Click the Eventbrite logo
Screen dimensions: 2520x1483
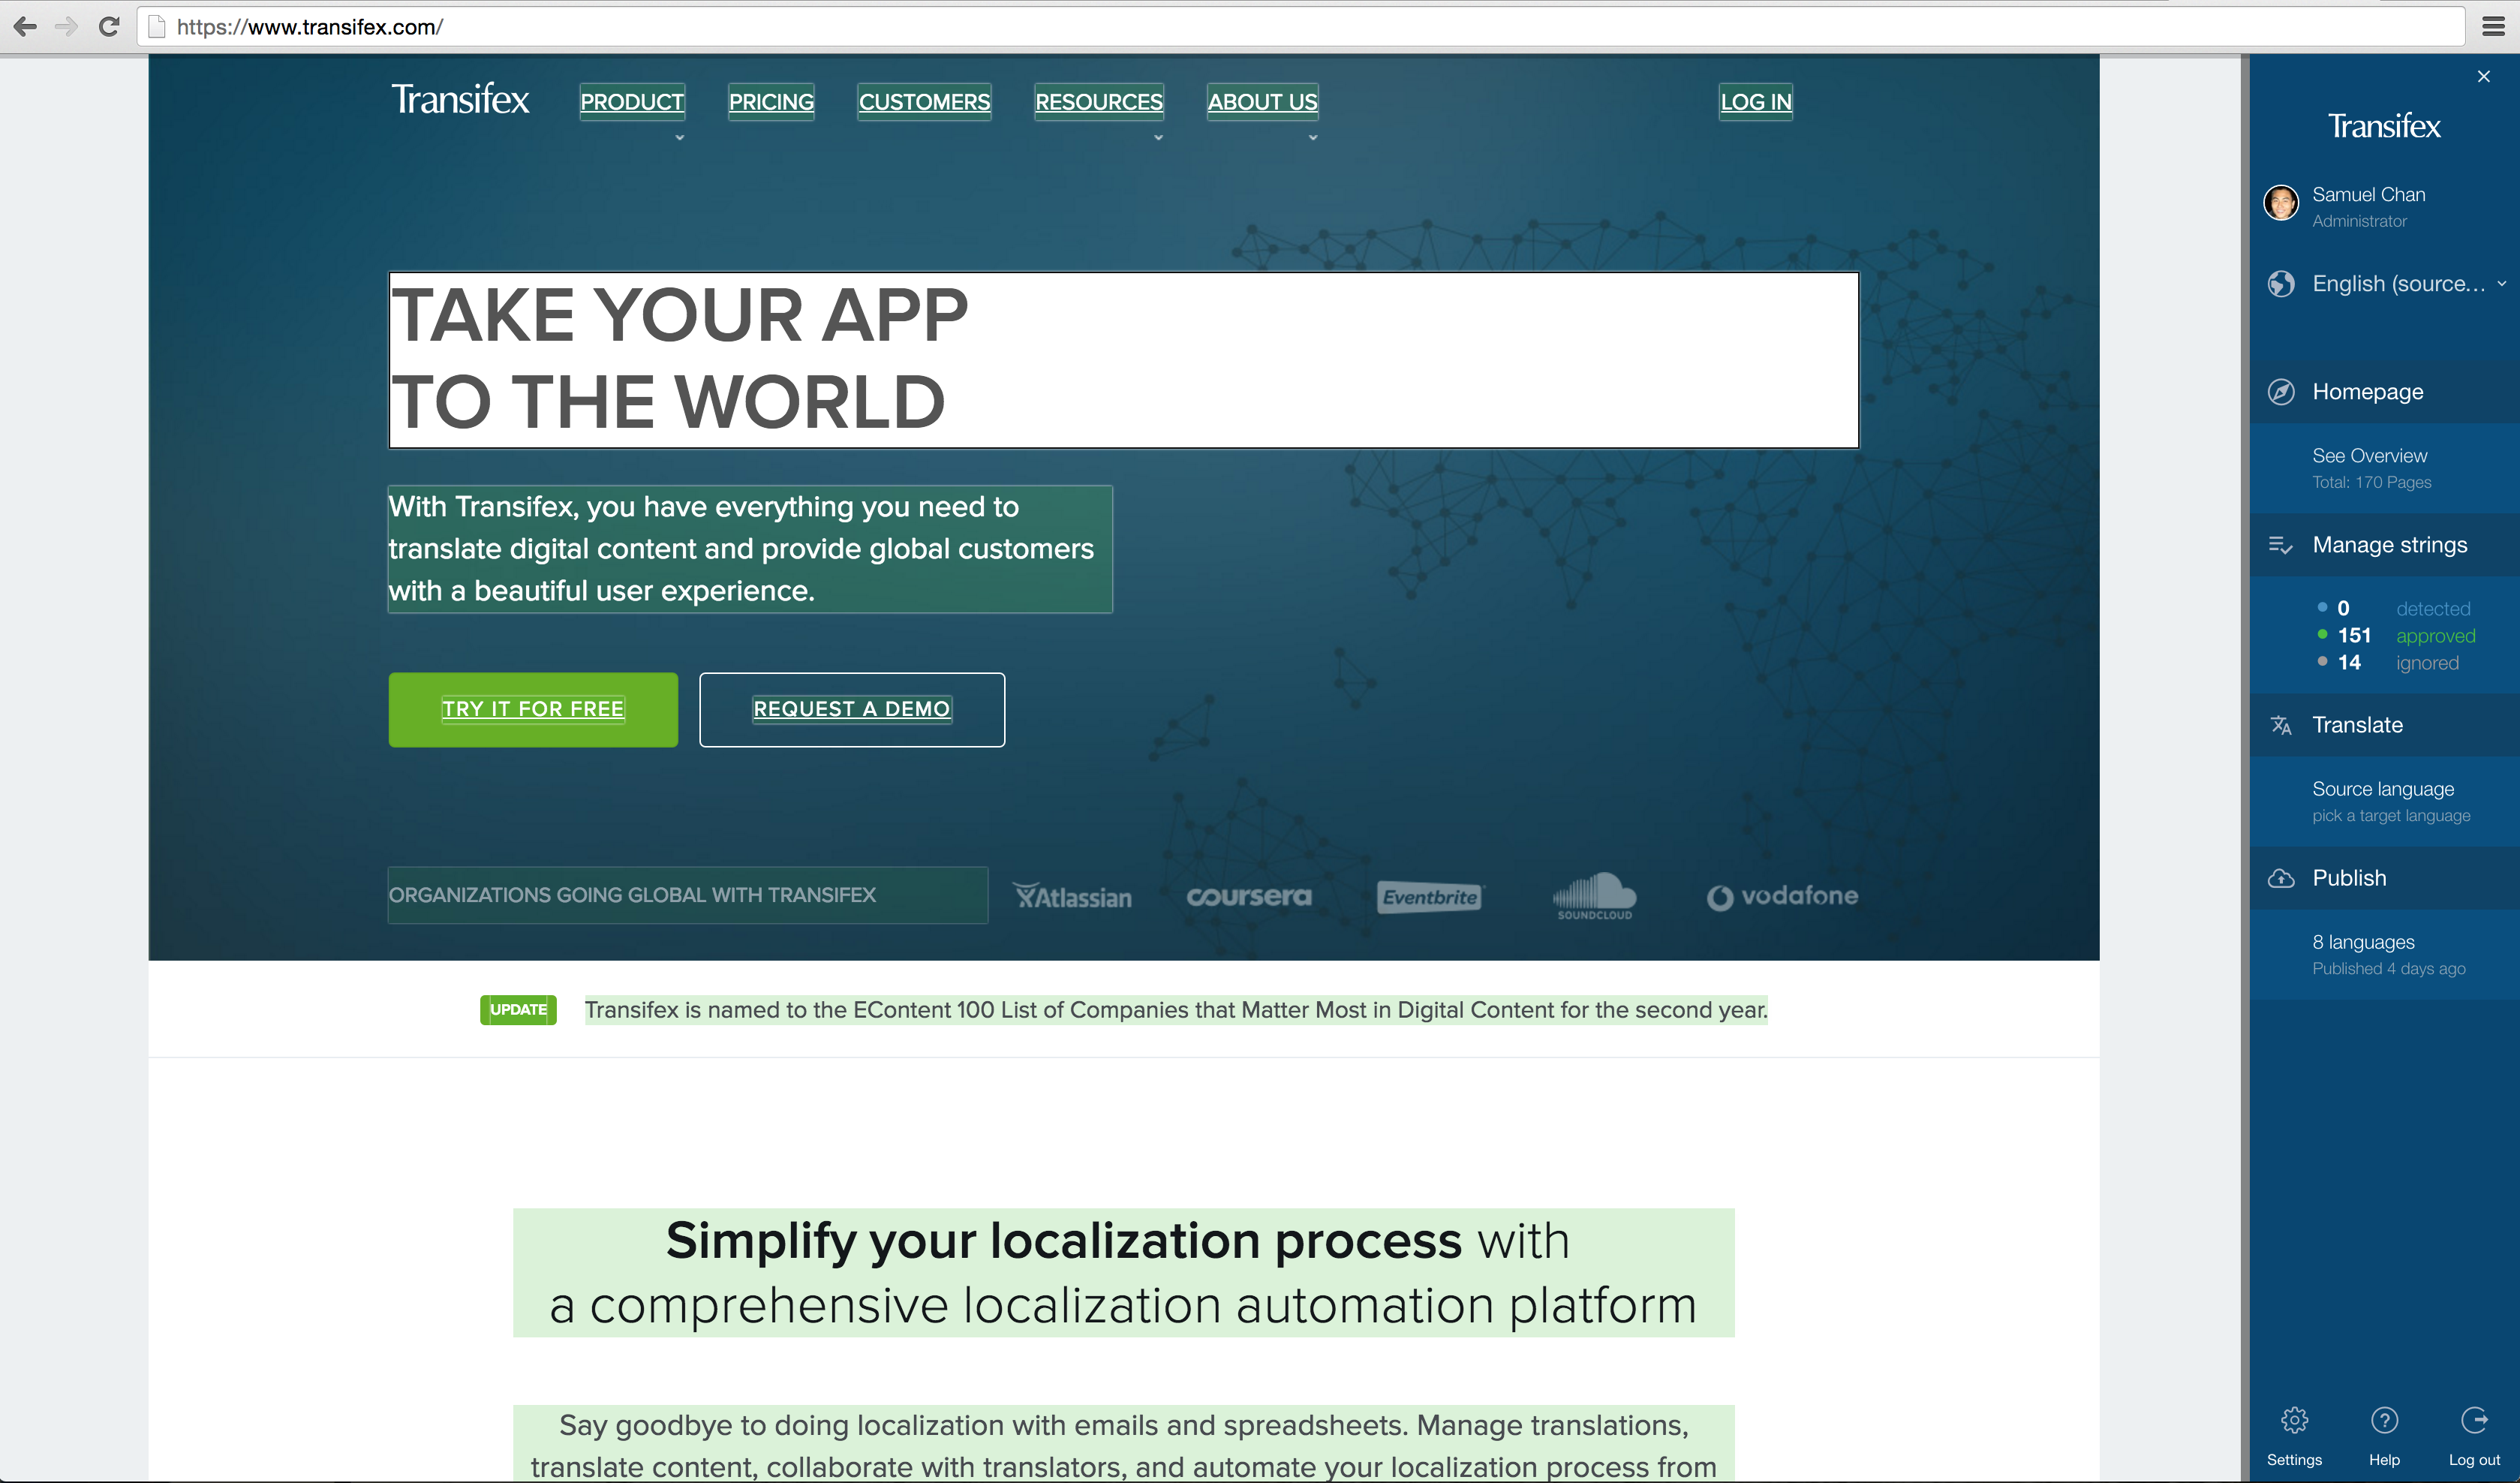click(1430, 897)
